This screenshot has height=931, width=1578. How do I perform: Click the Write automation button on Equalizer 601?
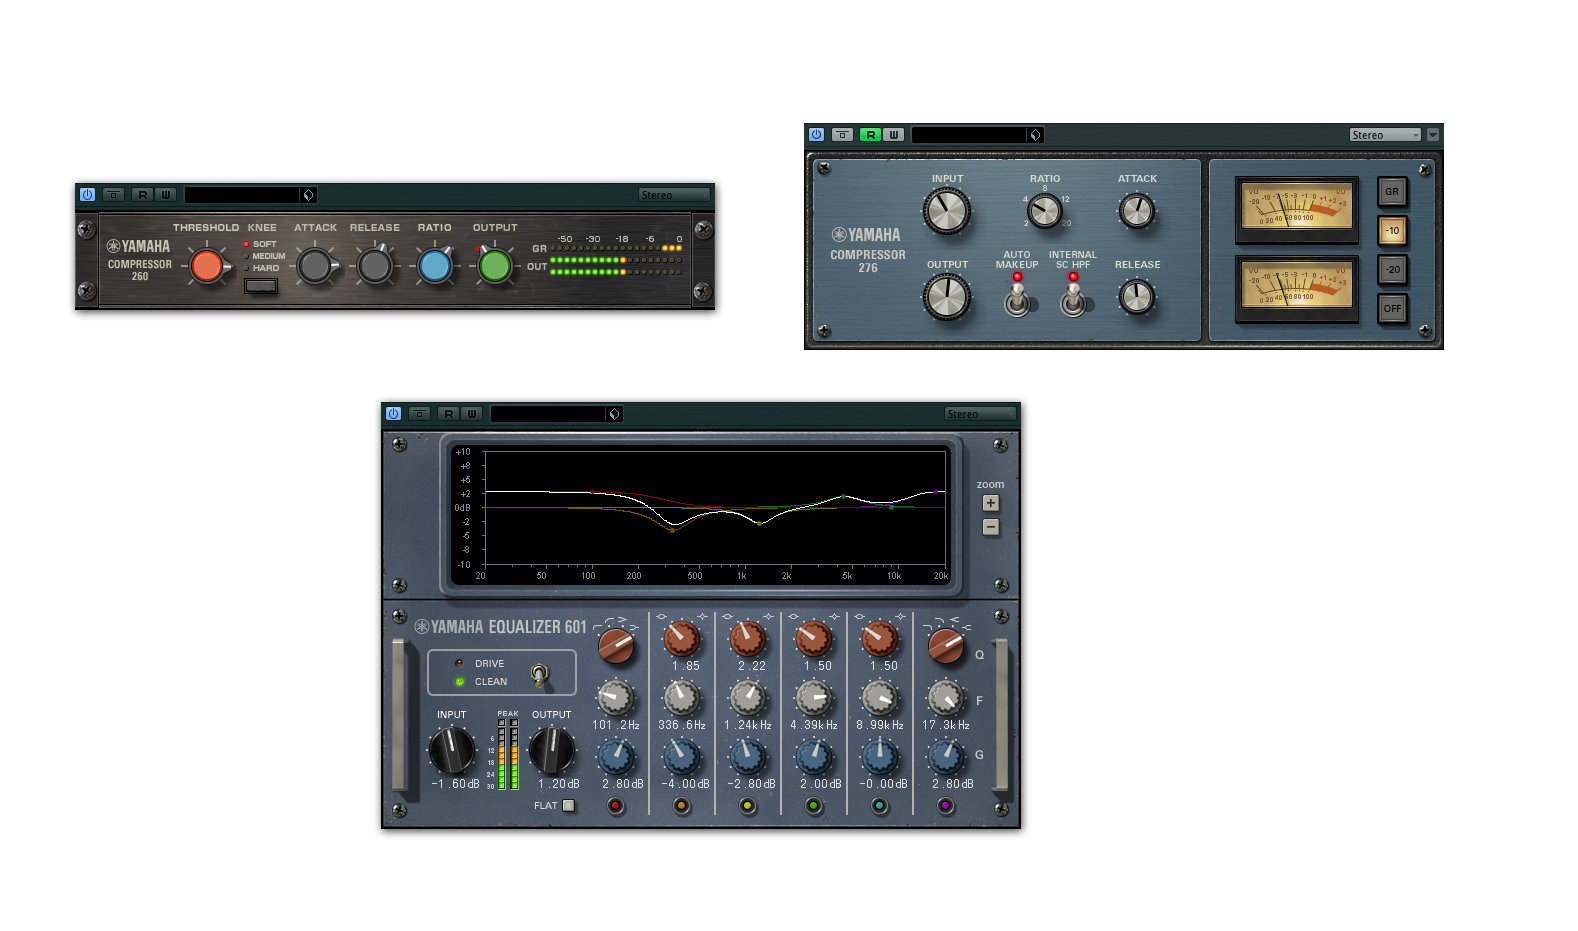tap(472, 413)
